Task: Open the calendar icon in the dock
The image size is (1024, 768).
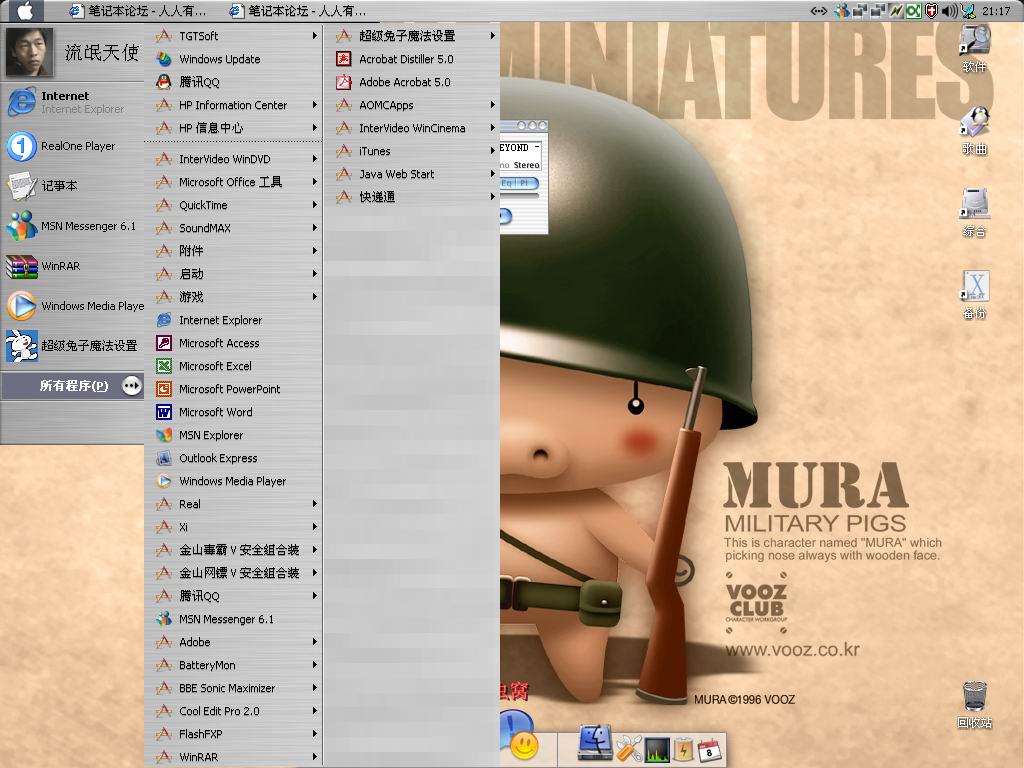Action: [709, 750]
